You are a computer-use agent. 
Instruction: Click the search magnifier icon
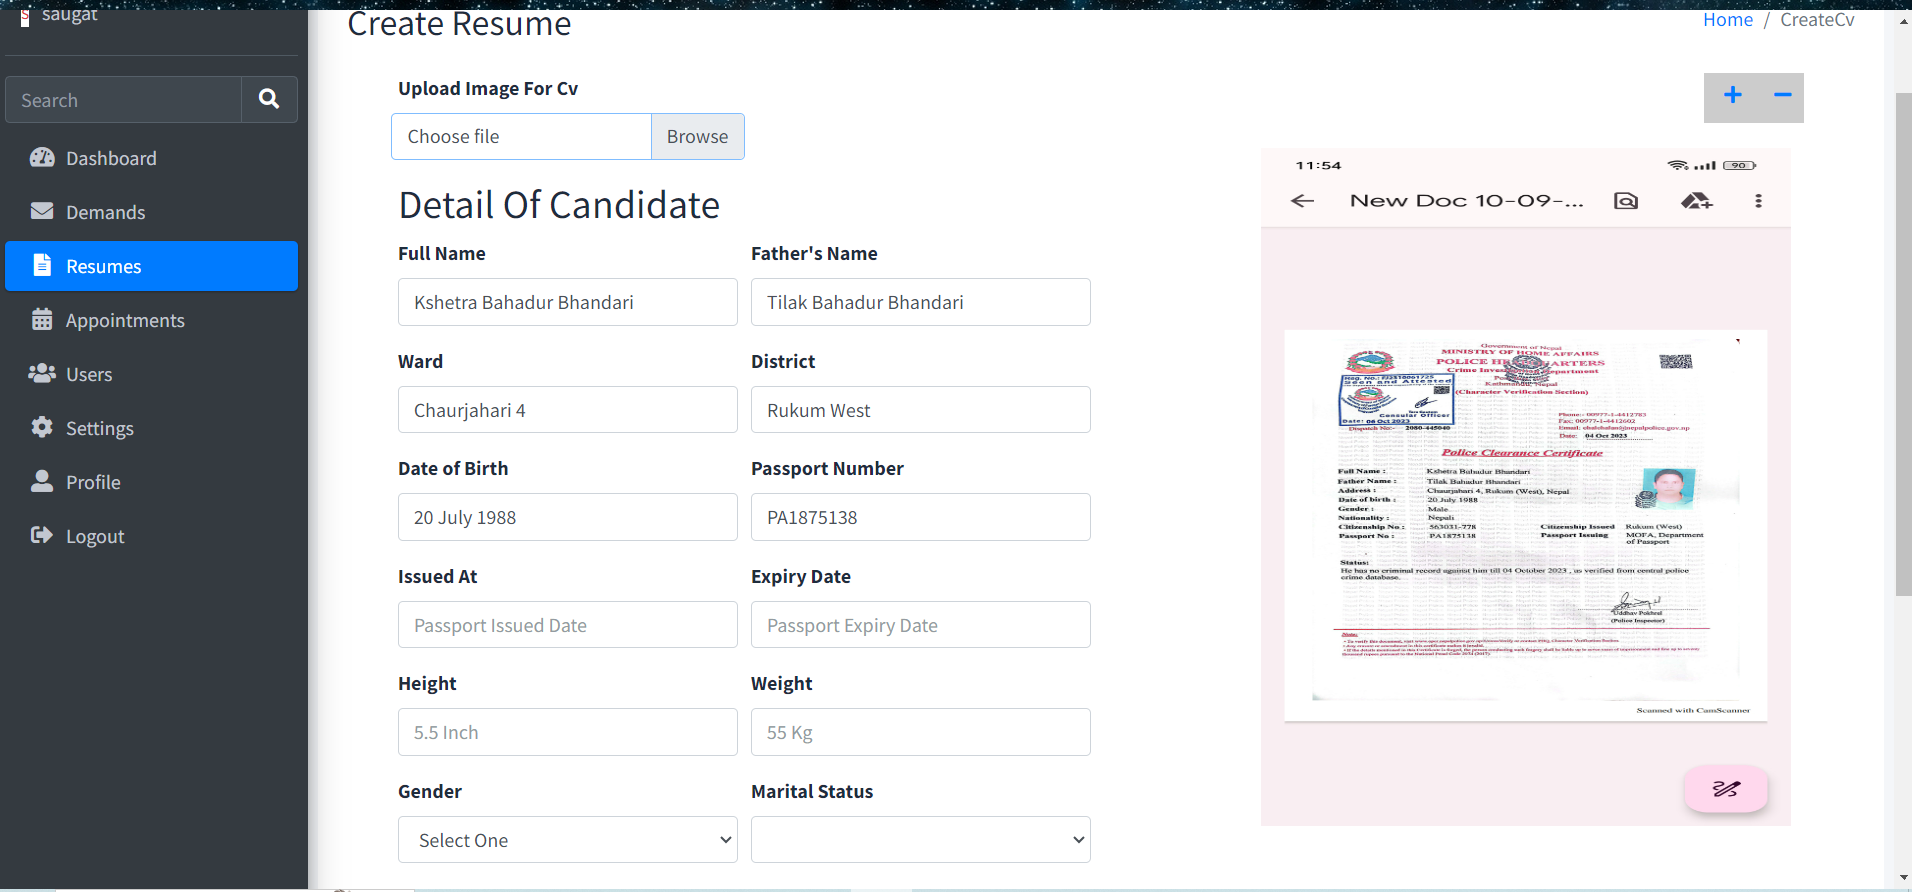tap(269, 99)
